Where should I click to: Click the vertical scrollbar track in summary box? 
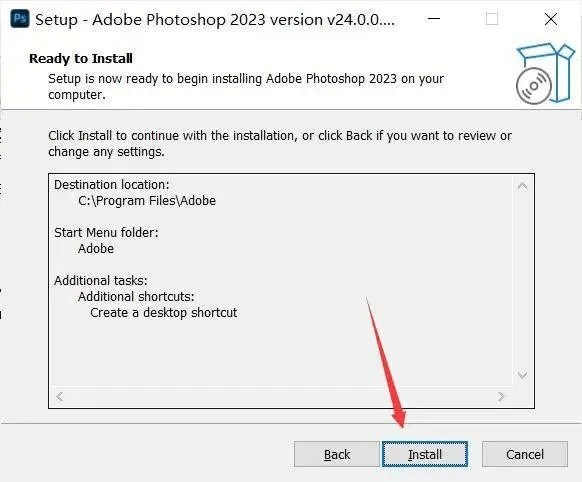(522, 280)
